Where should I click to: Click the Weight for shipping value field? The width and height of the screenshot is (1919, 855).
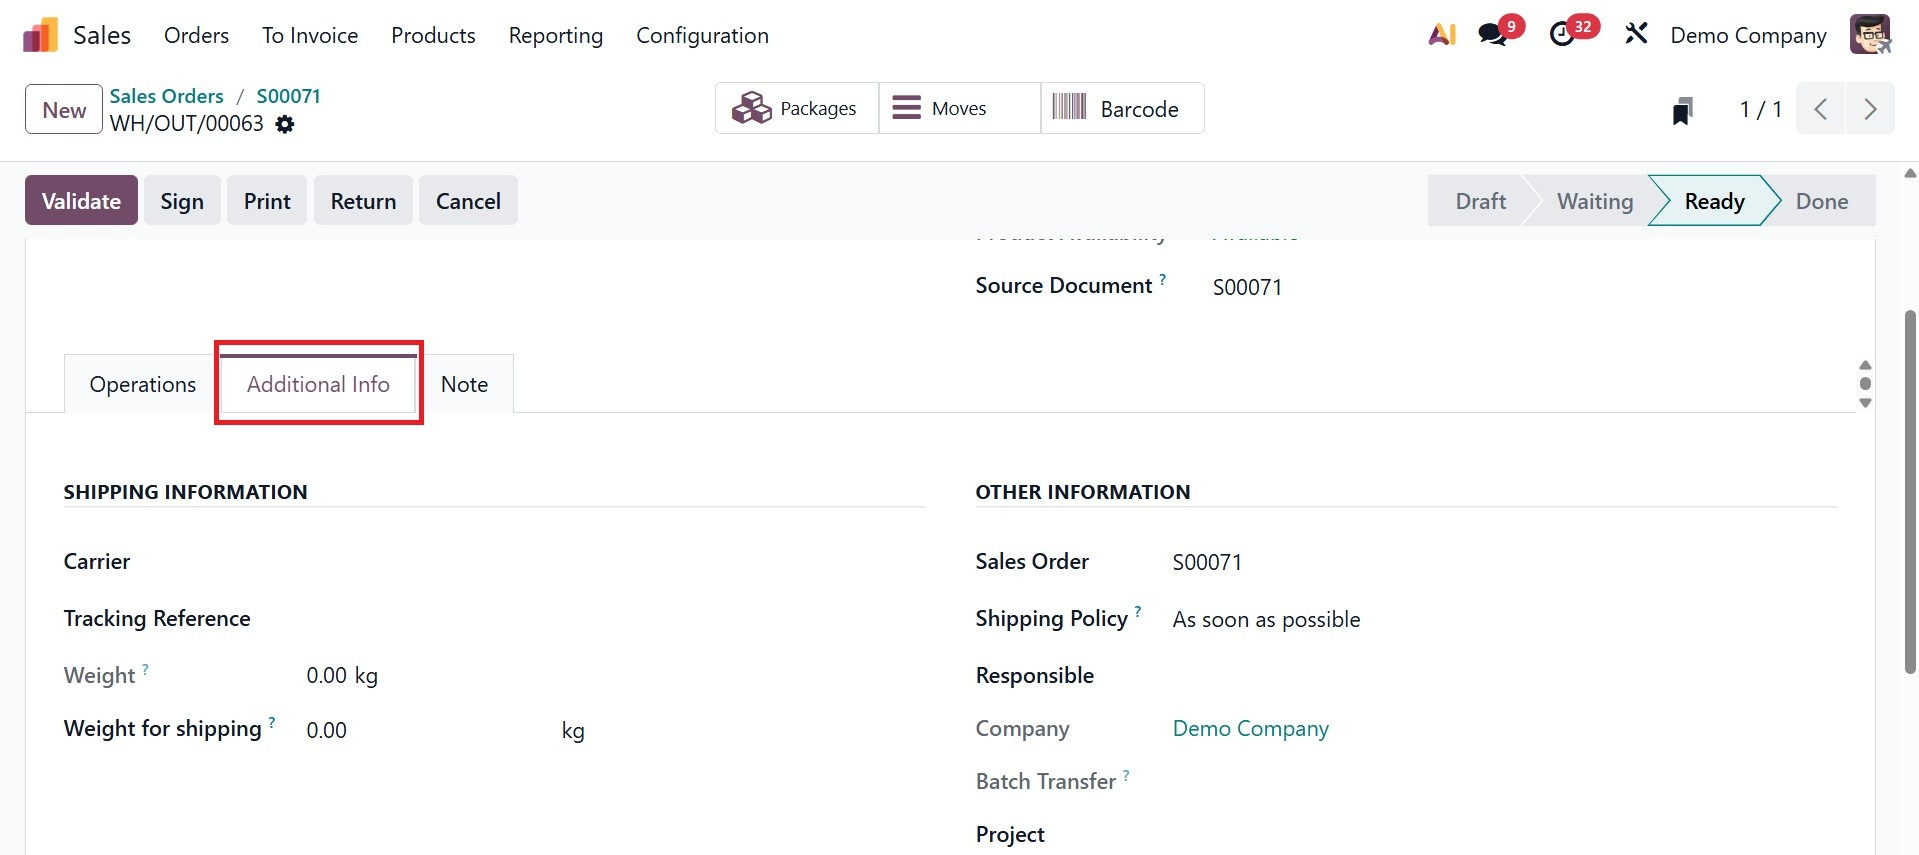(x=420, y=731)
